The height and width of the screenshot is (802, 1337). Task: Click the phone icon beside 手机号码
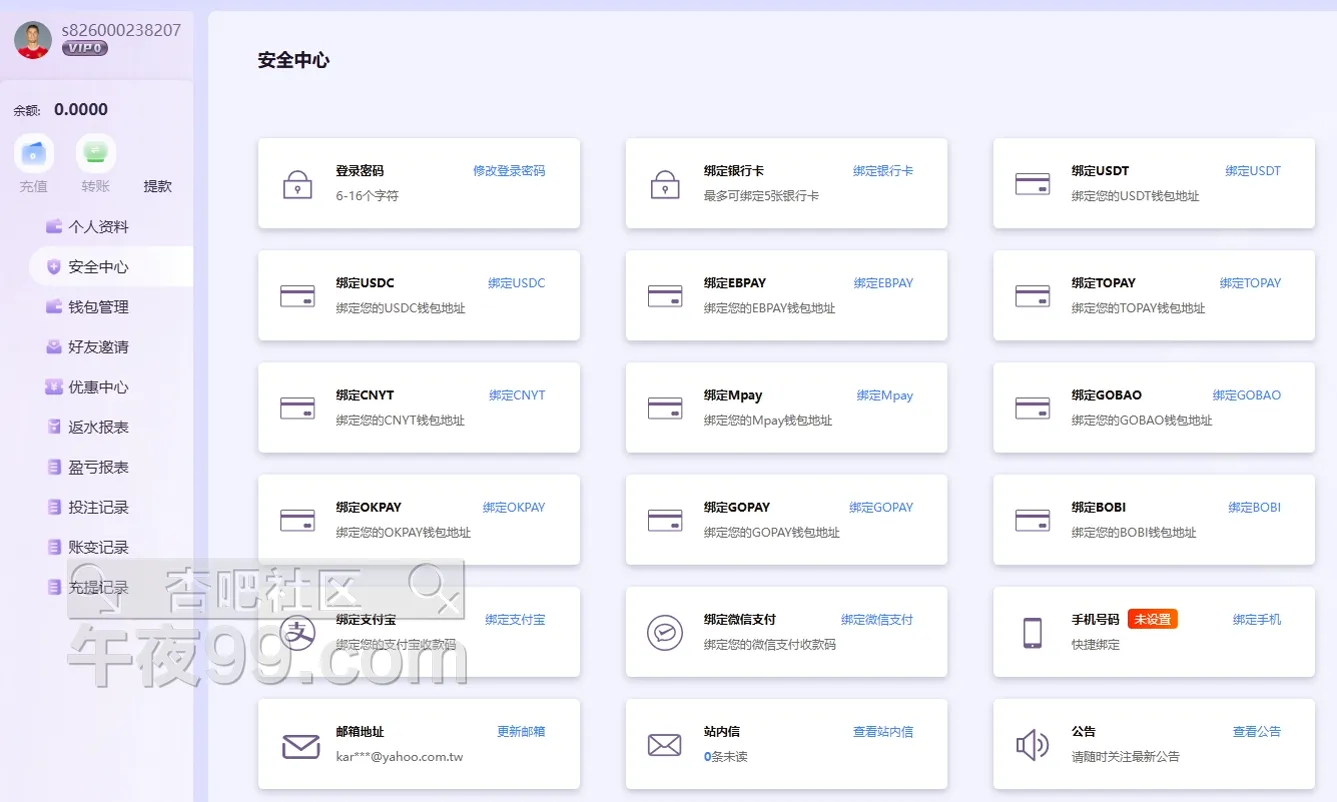pyautogui.click(x=1032, y=632)
